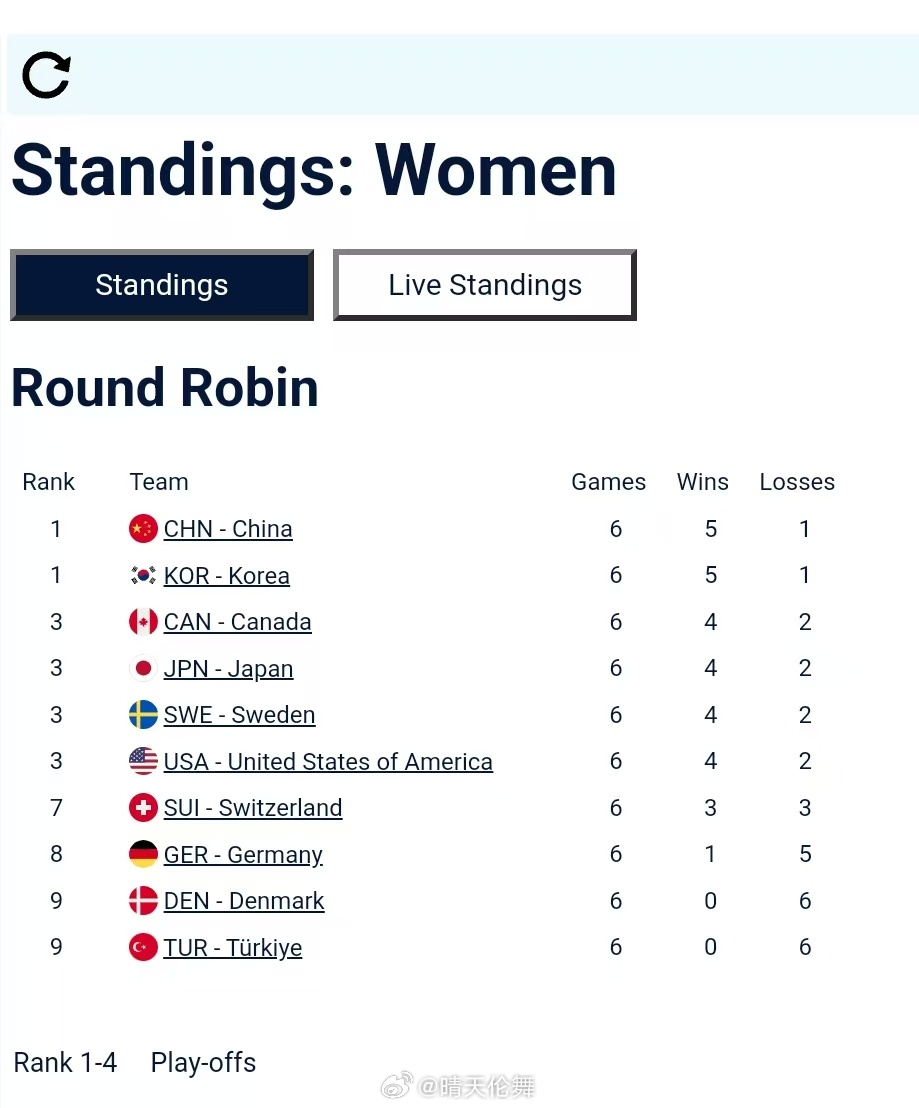Click the United States flag icon

click(143, 762)
